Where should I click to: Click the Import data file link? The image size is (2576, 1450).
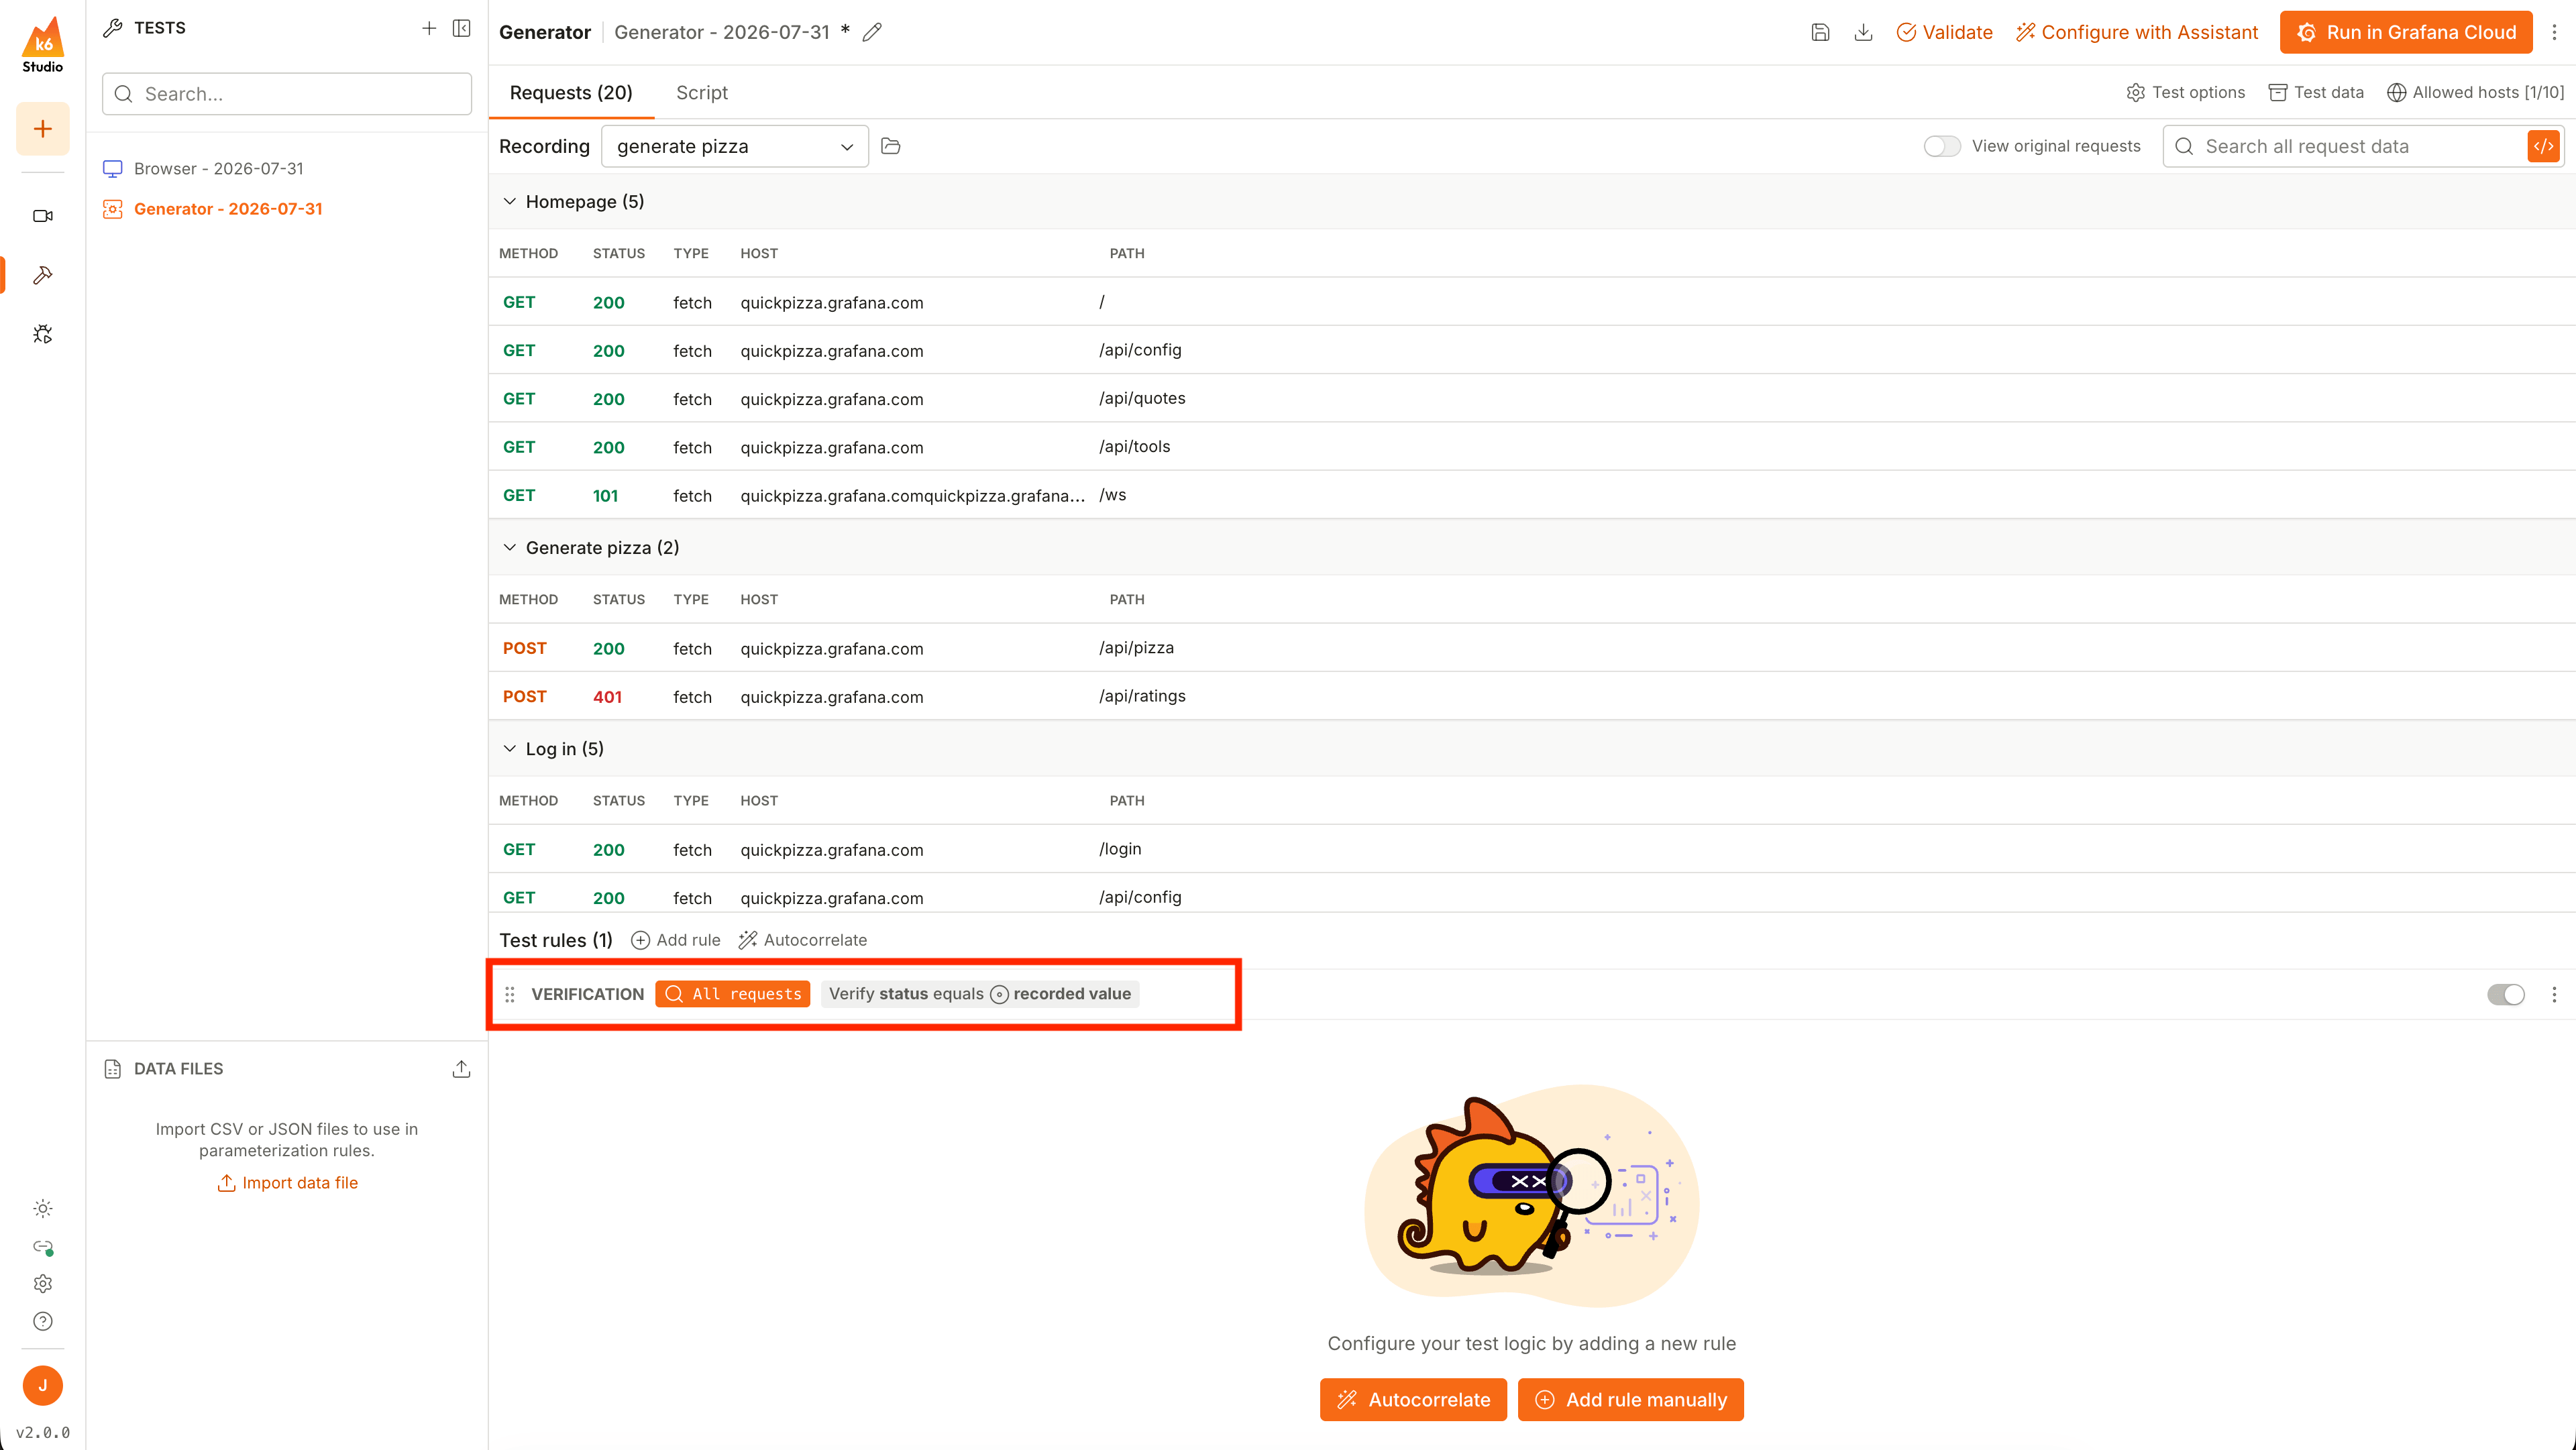point(287,1183)
